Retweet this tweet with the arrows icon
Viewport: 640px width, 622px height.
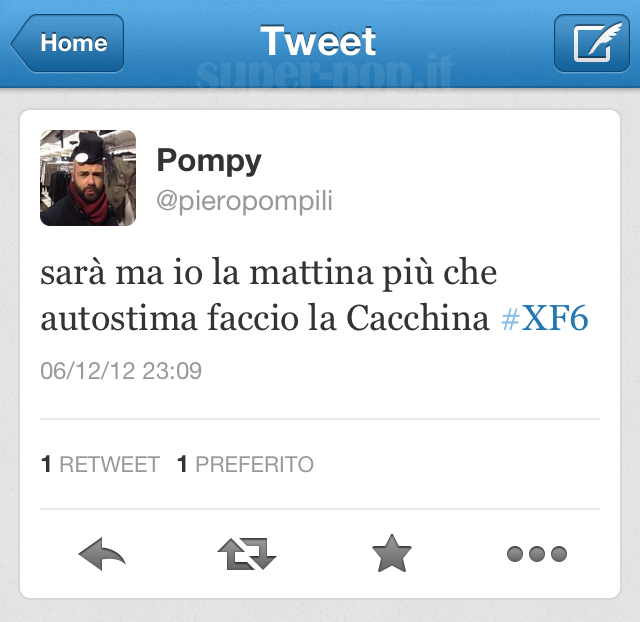click(247, 554)
